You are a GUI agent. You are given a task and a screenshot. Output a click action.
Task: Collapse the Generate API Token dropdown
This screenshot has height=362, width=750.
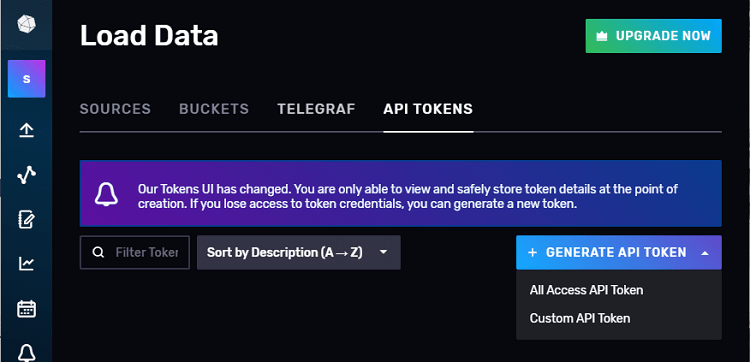[x=618, y=252]
